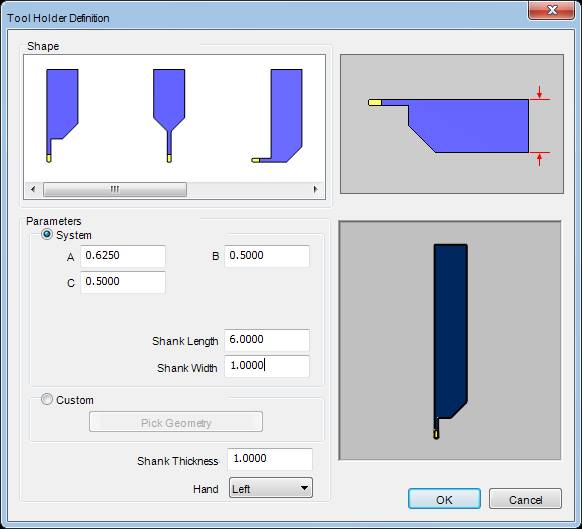Confirm with the OK button
Image resolution: width=582 pixels, height=529 pixels.
point(444,499)
